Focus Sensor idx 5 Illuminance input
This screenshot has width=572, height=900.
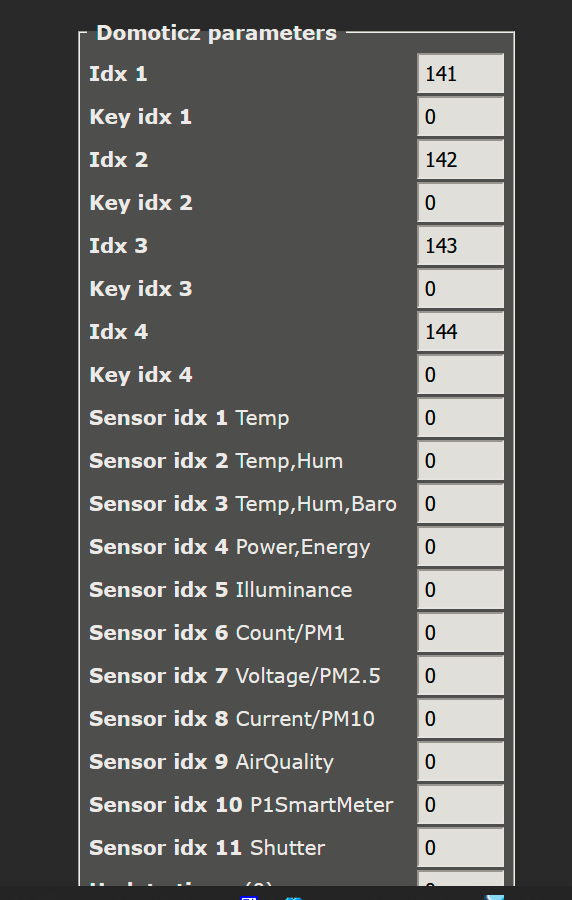pos(461,590)
